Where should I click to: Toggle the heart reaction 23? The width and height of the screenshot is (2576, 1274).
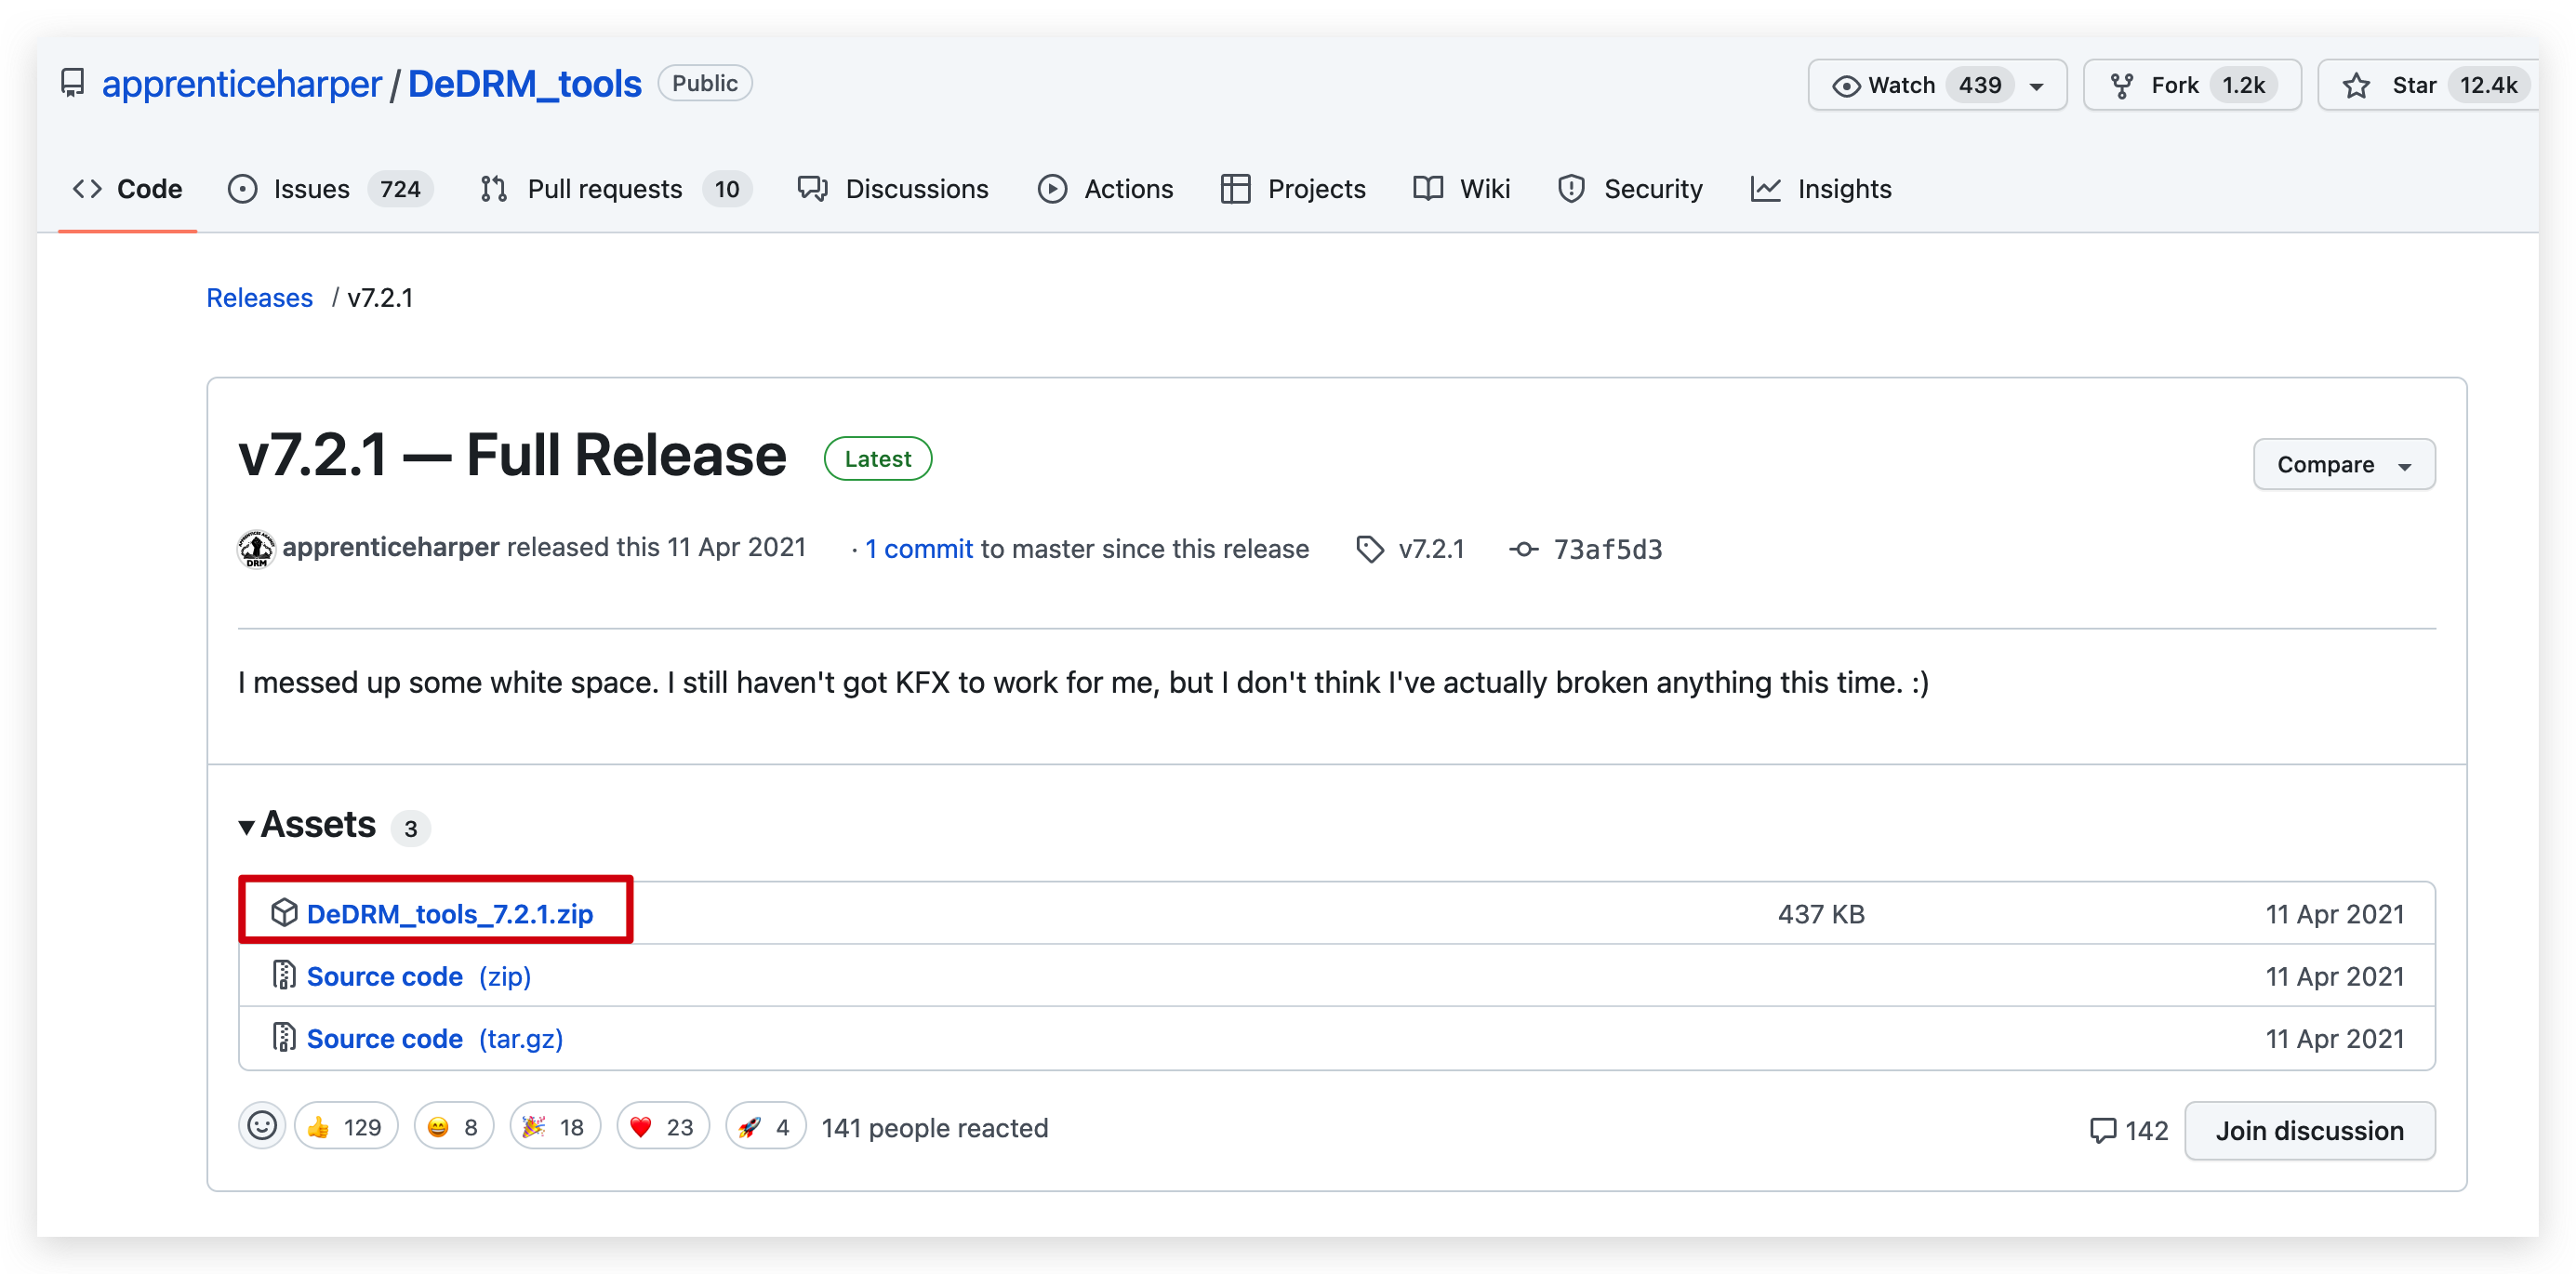pyautogui.click(x=662, y=1127)
